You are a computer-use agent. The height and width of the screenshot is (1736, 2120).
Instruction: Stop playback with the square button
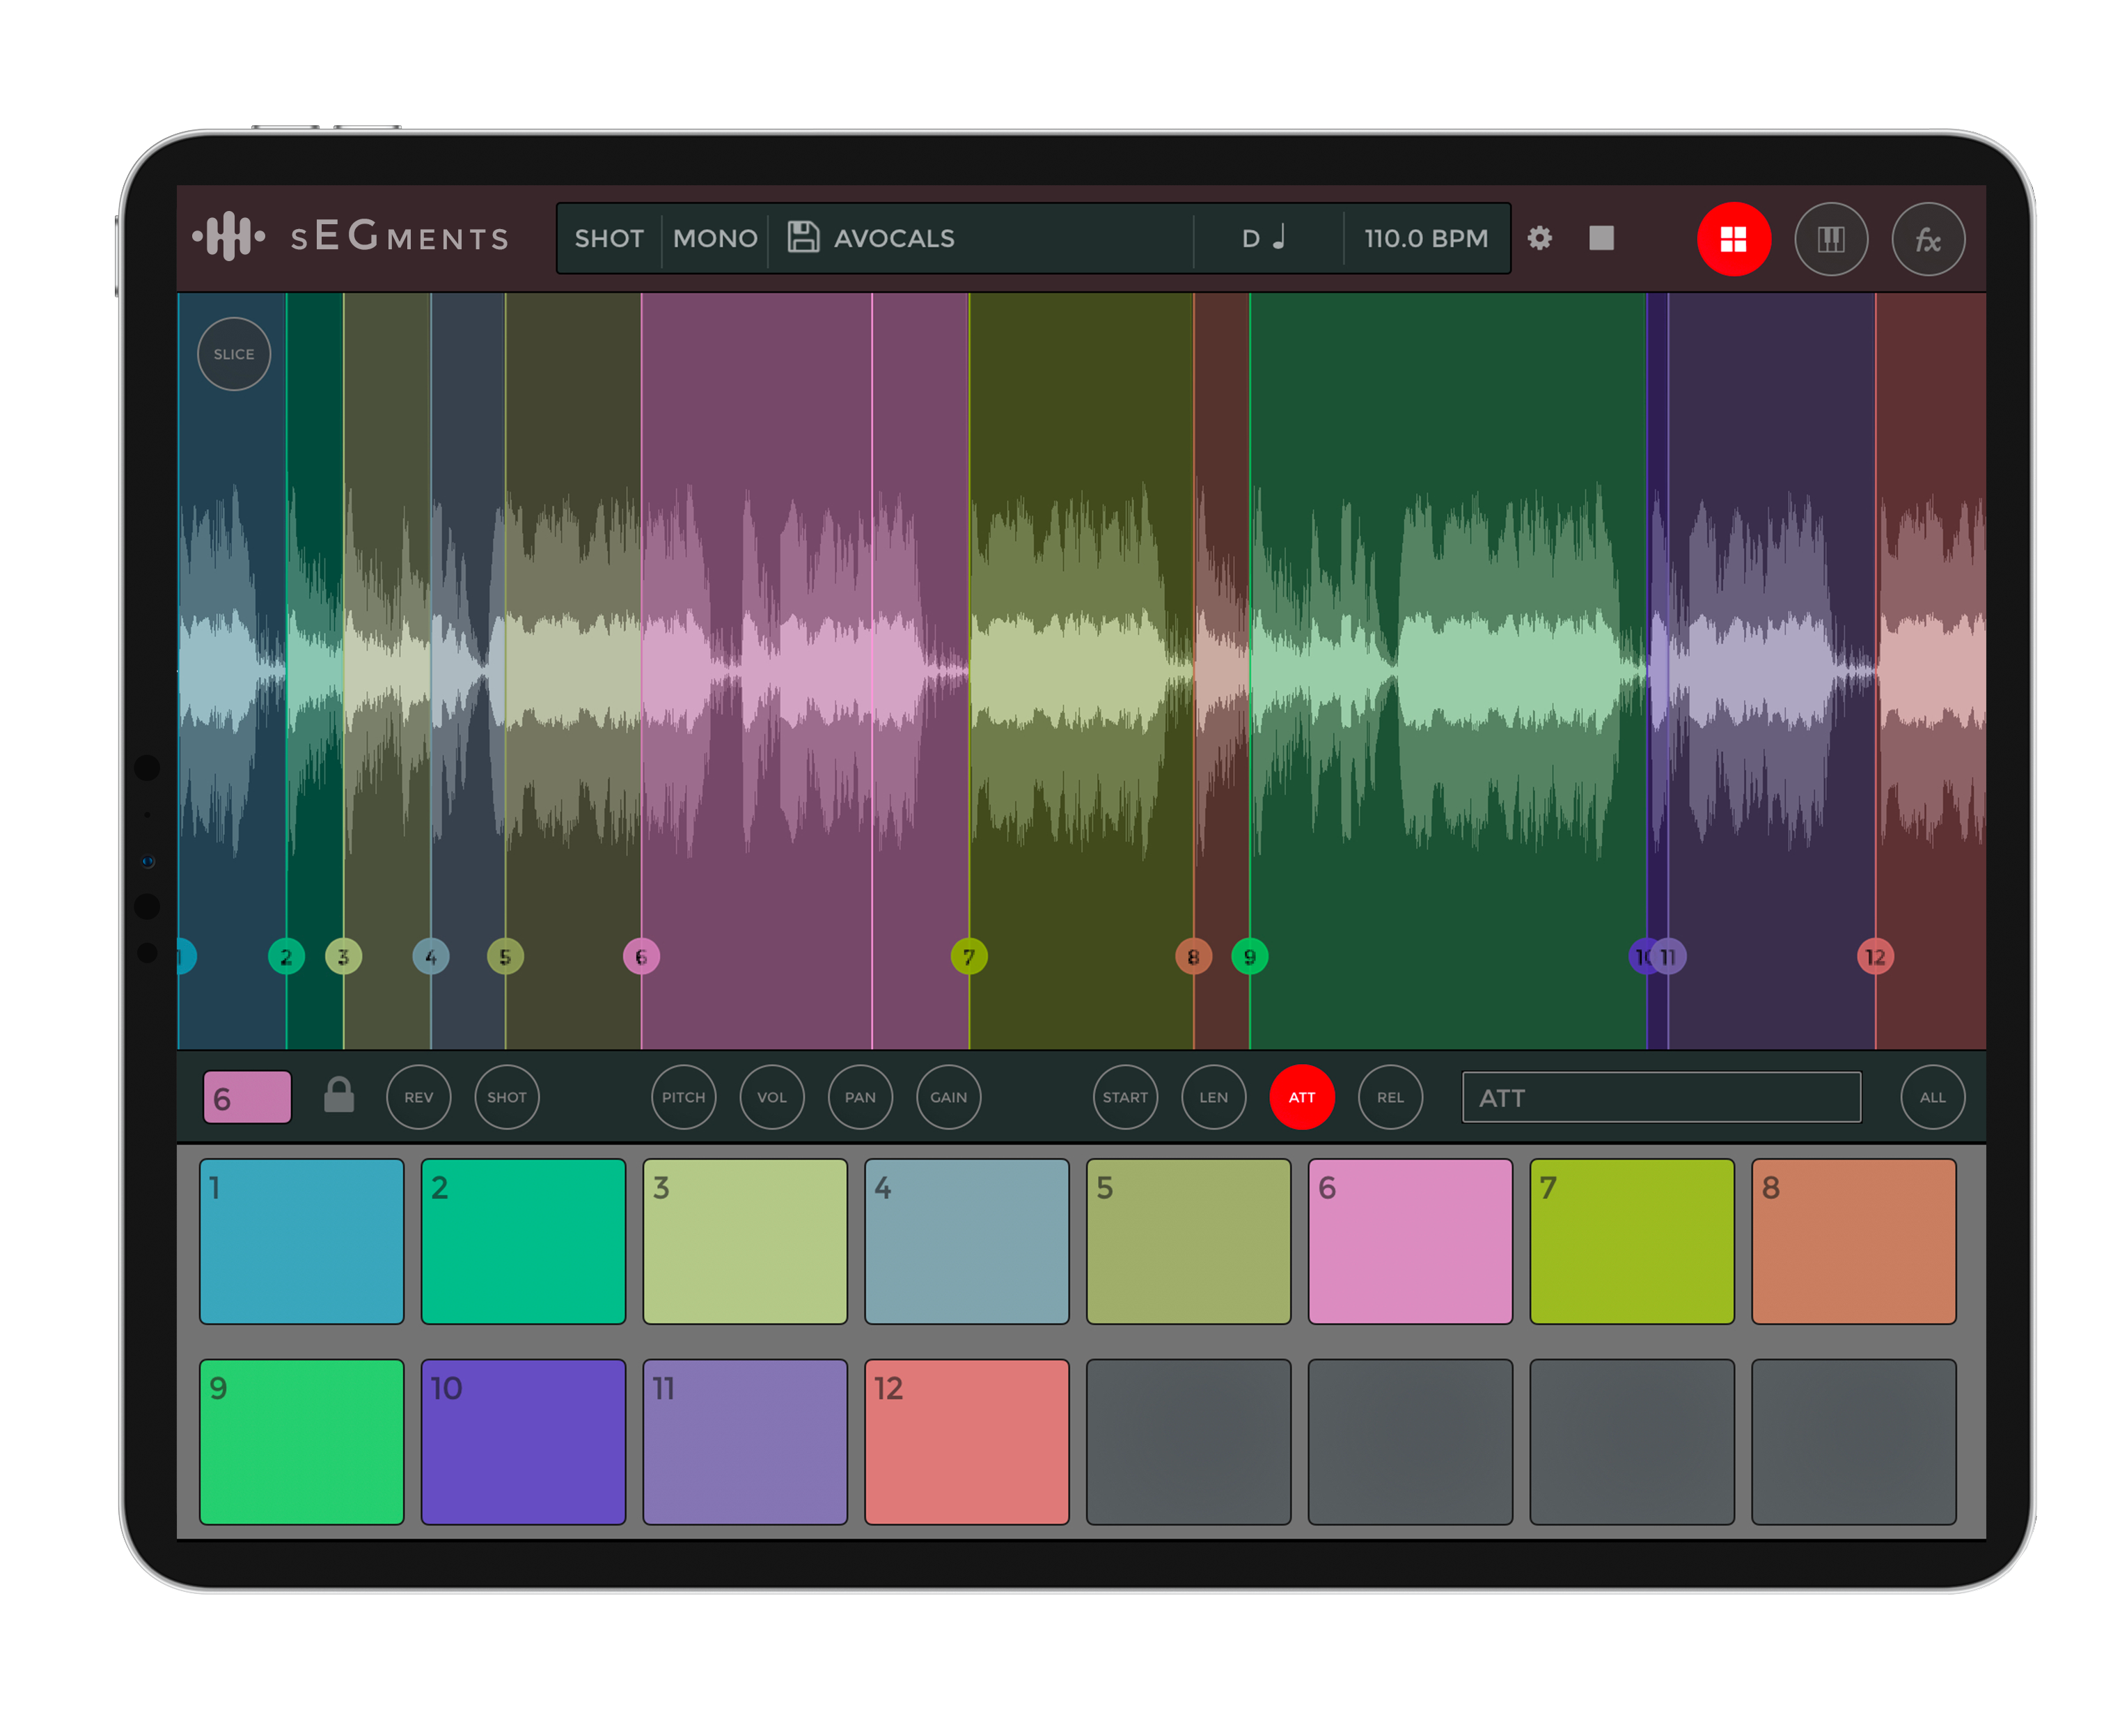coord(1601,238)
